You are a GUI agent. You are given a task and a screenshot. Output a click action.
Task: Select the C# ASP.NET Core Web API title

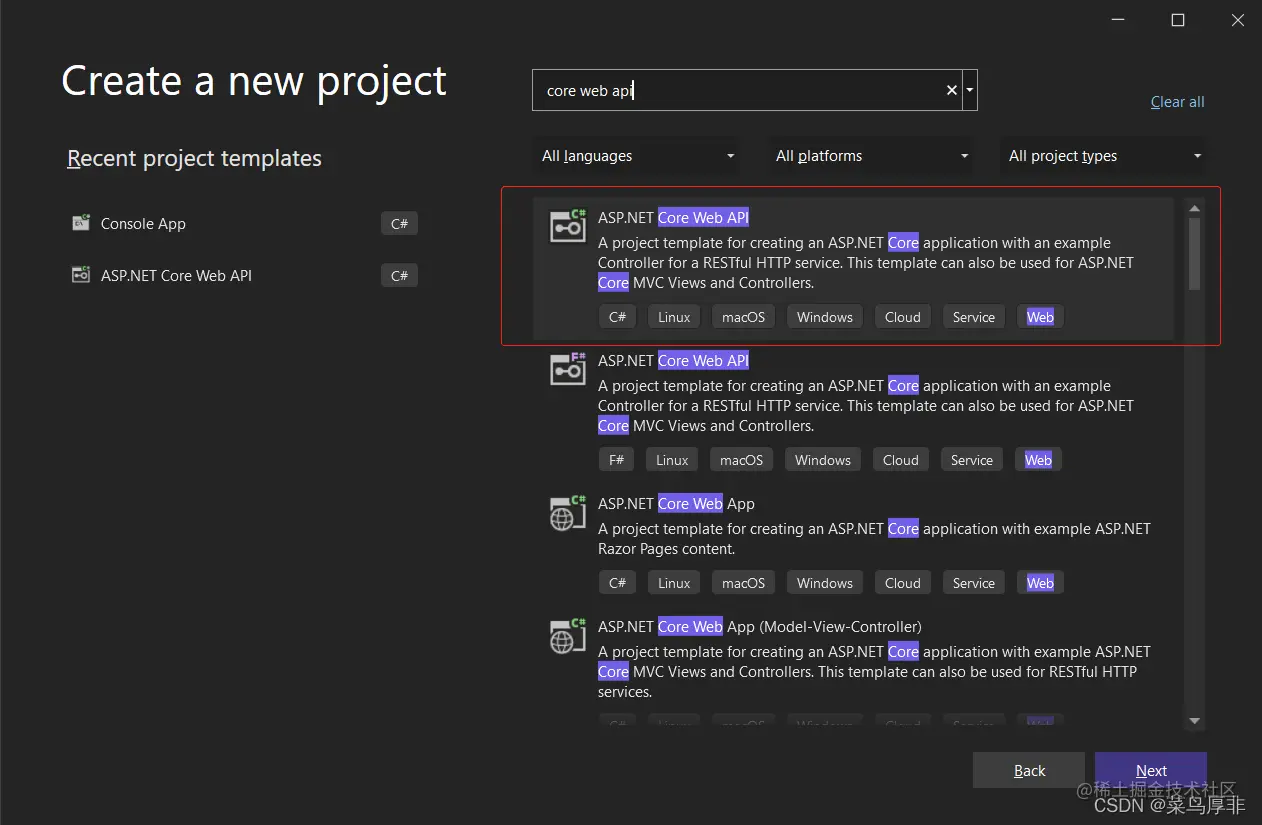pos(673,217)
